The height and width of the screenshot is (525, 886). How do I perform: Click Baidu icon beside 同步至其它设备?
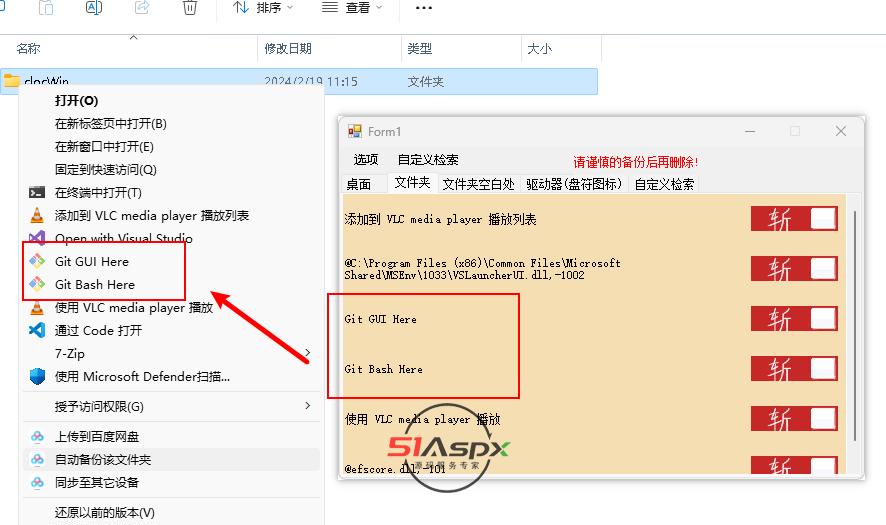[x=37, y=483]
